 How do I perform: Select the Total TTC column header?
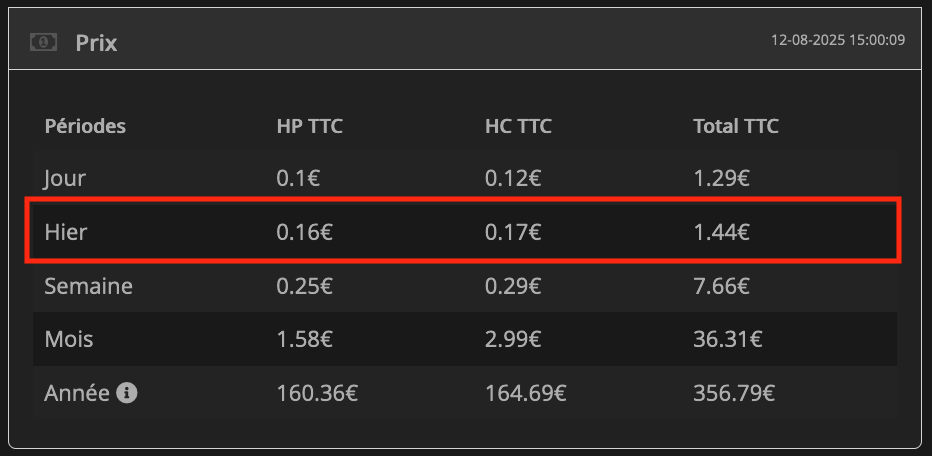[735, 126]
